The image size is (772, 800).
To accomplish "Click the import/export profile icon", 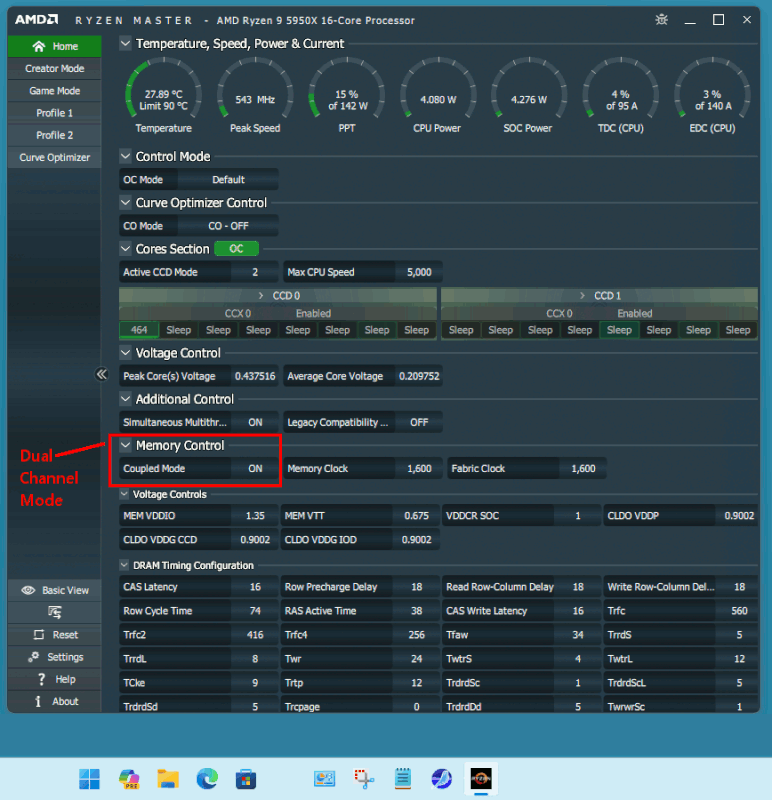I will (55, 612).
